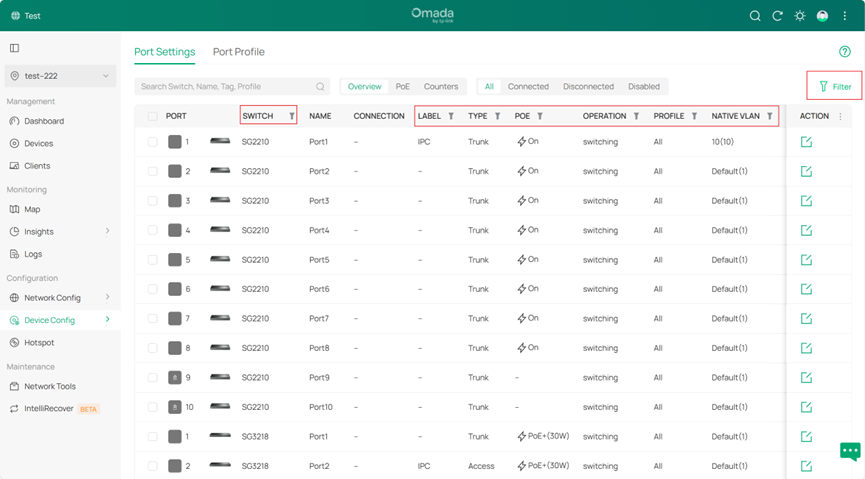The width and height of the screenshot is (865, 479).
Task: Click the edit icon for Port1 SG2210
Action: (806, 142)
